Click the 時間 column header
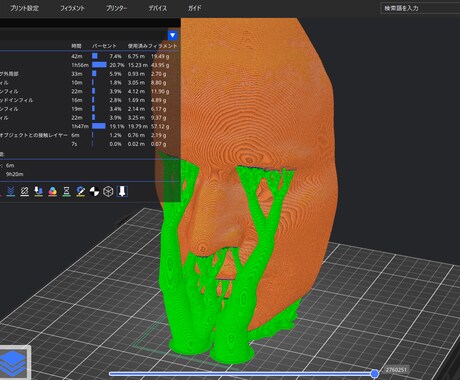Screen dimensions: 460x380 pyautogui.click(x=76, y=46)
